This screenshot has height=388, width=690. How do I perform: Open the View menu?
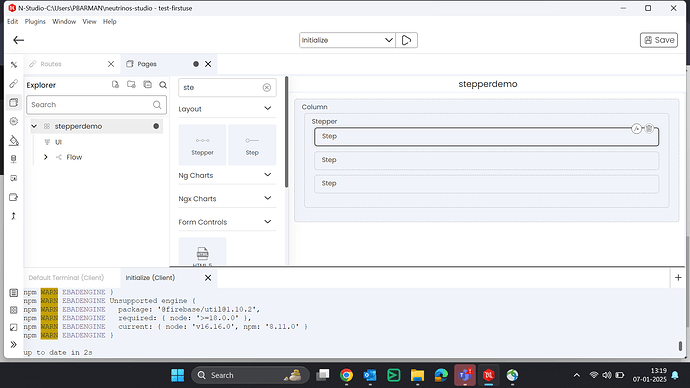(x=89, y=22)
